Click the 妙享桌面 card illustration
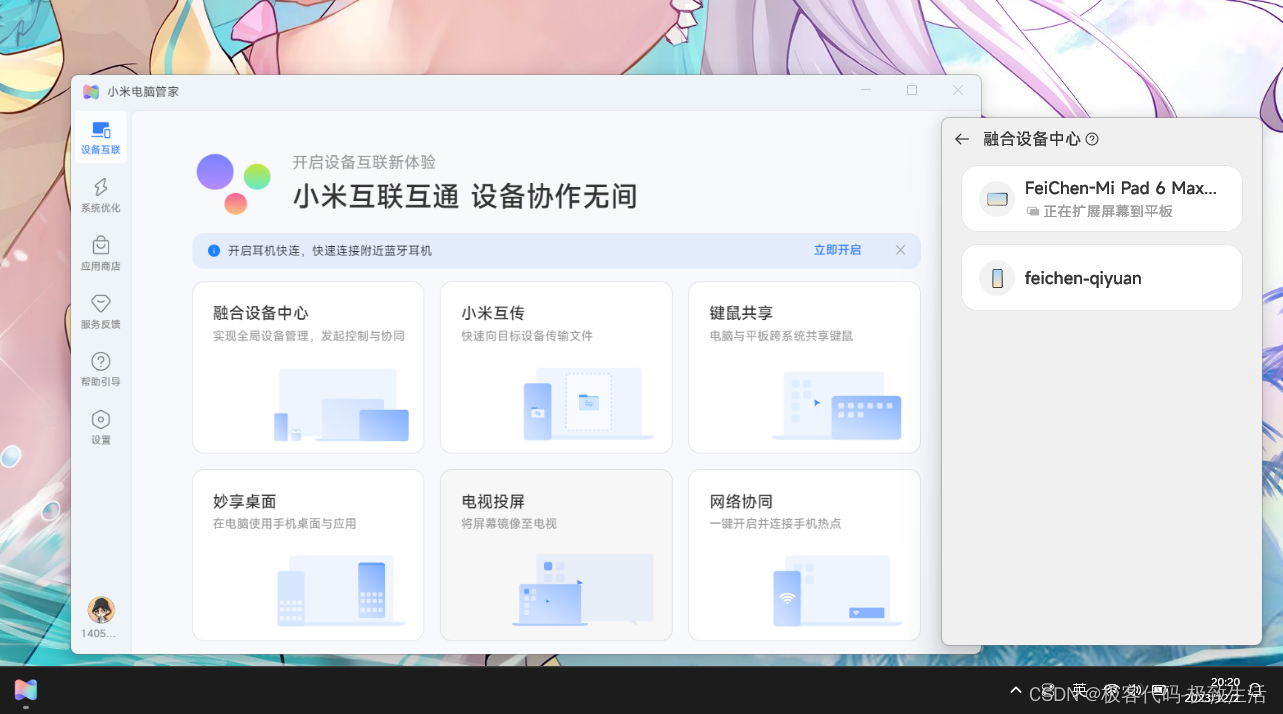This screenshot has height=714, width=1283. (340, 591)
